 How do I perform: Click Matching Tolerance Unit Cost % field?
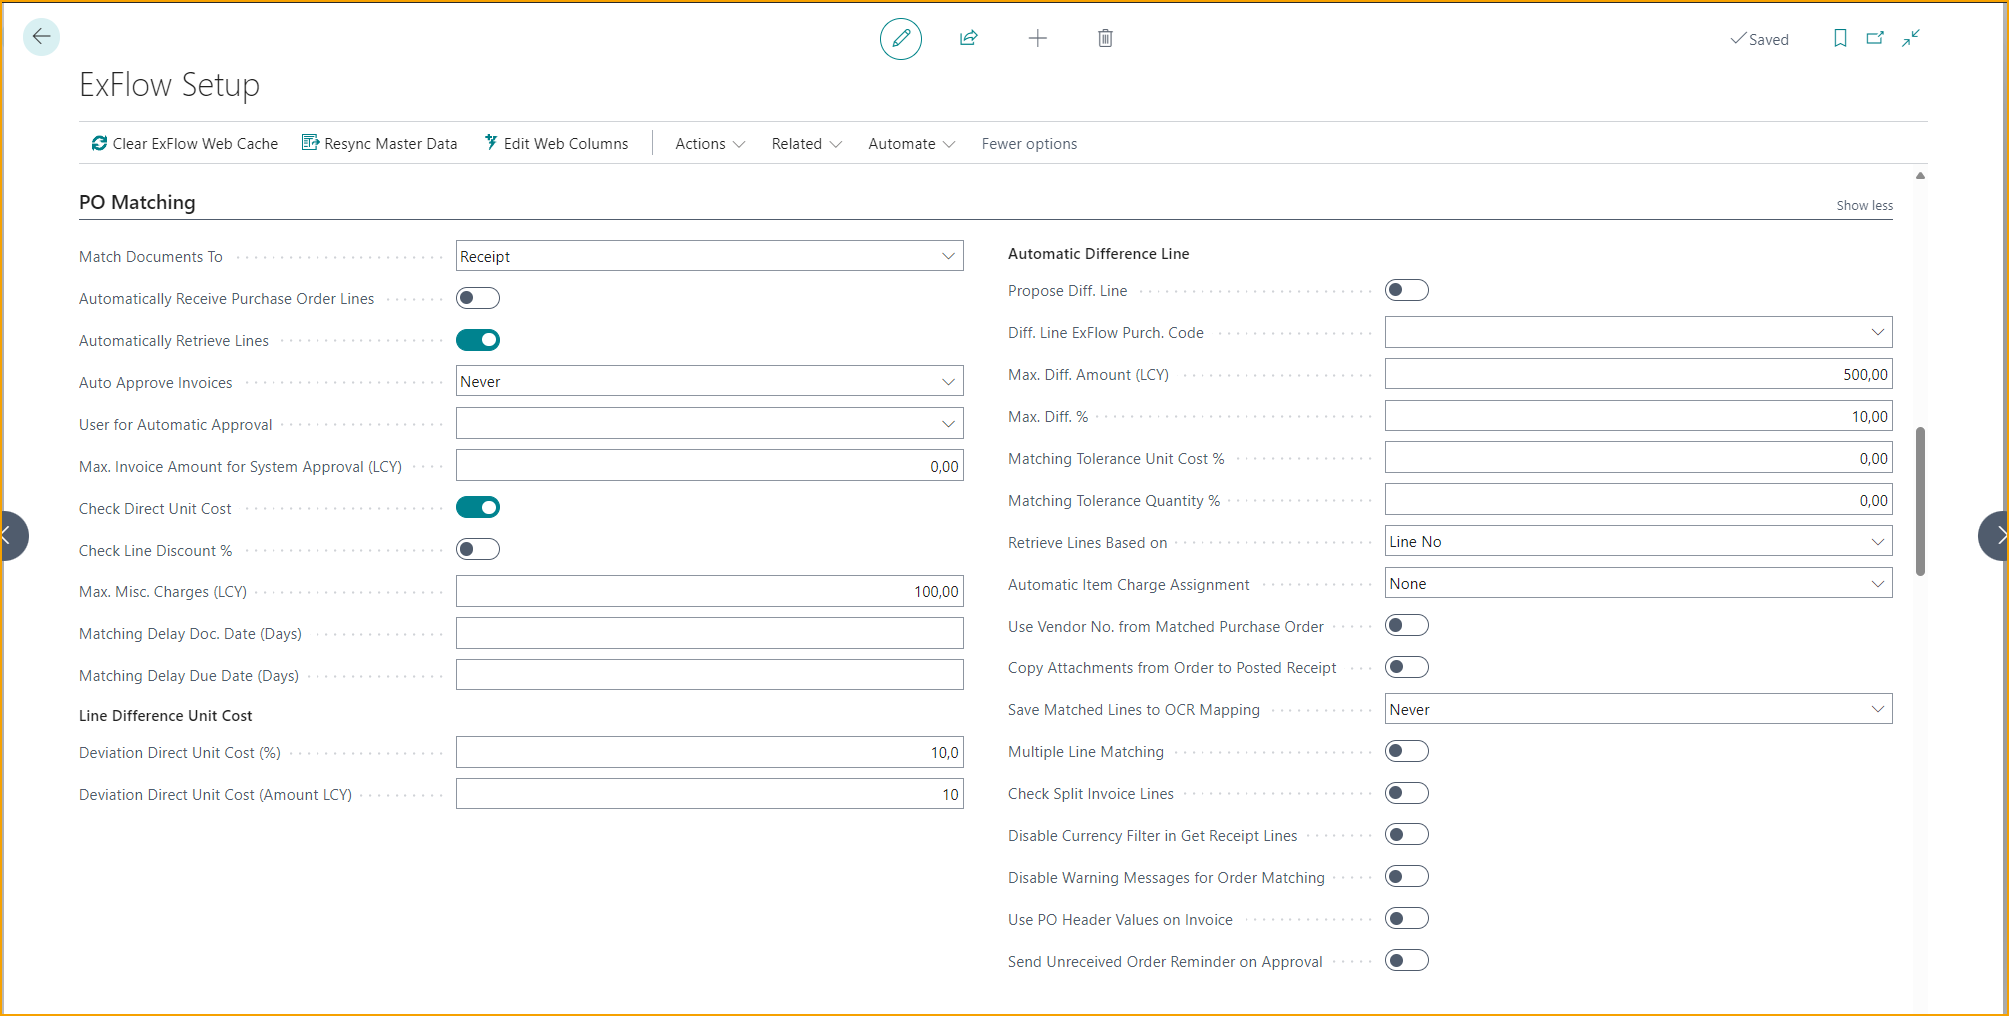coord(1638,458)
